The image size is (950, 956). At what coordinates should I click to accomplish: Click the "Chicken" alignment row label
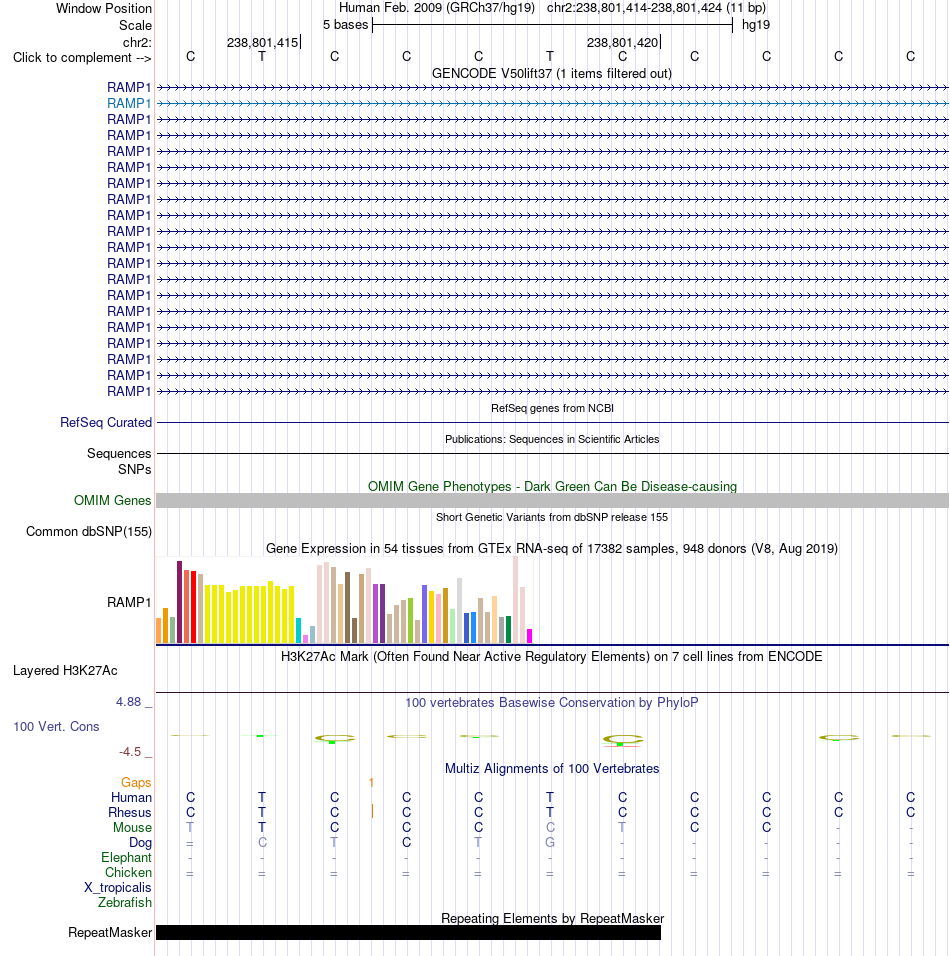tap(128, 872)
